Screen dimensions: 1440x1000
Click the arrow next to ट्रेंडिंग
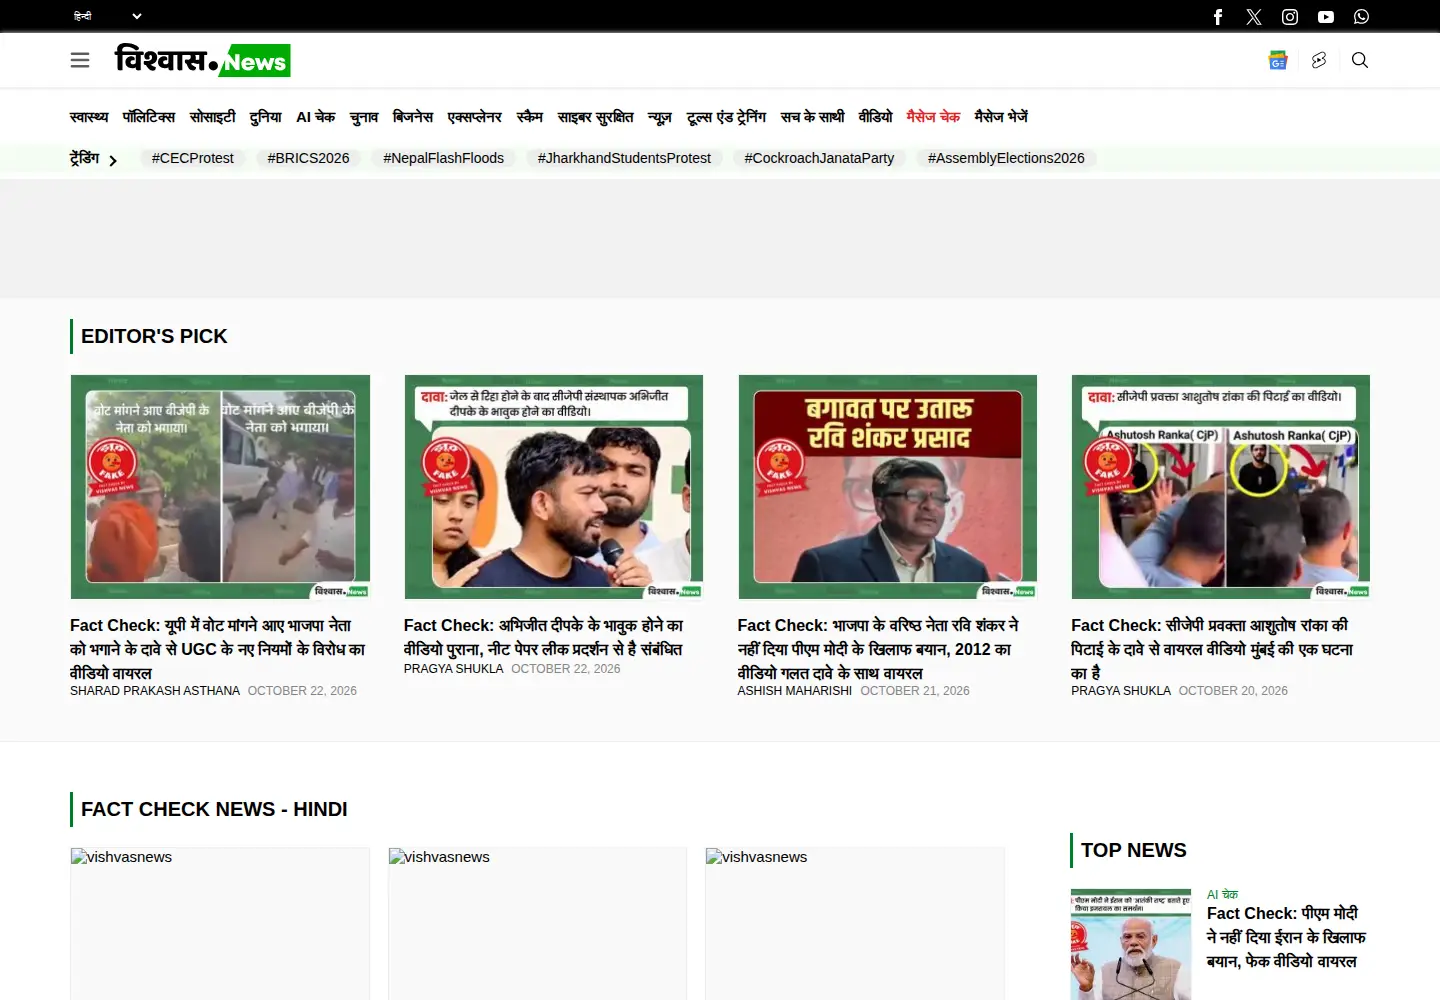tap(113, 160)
